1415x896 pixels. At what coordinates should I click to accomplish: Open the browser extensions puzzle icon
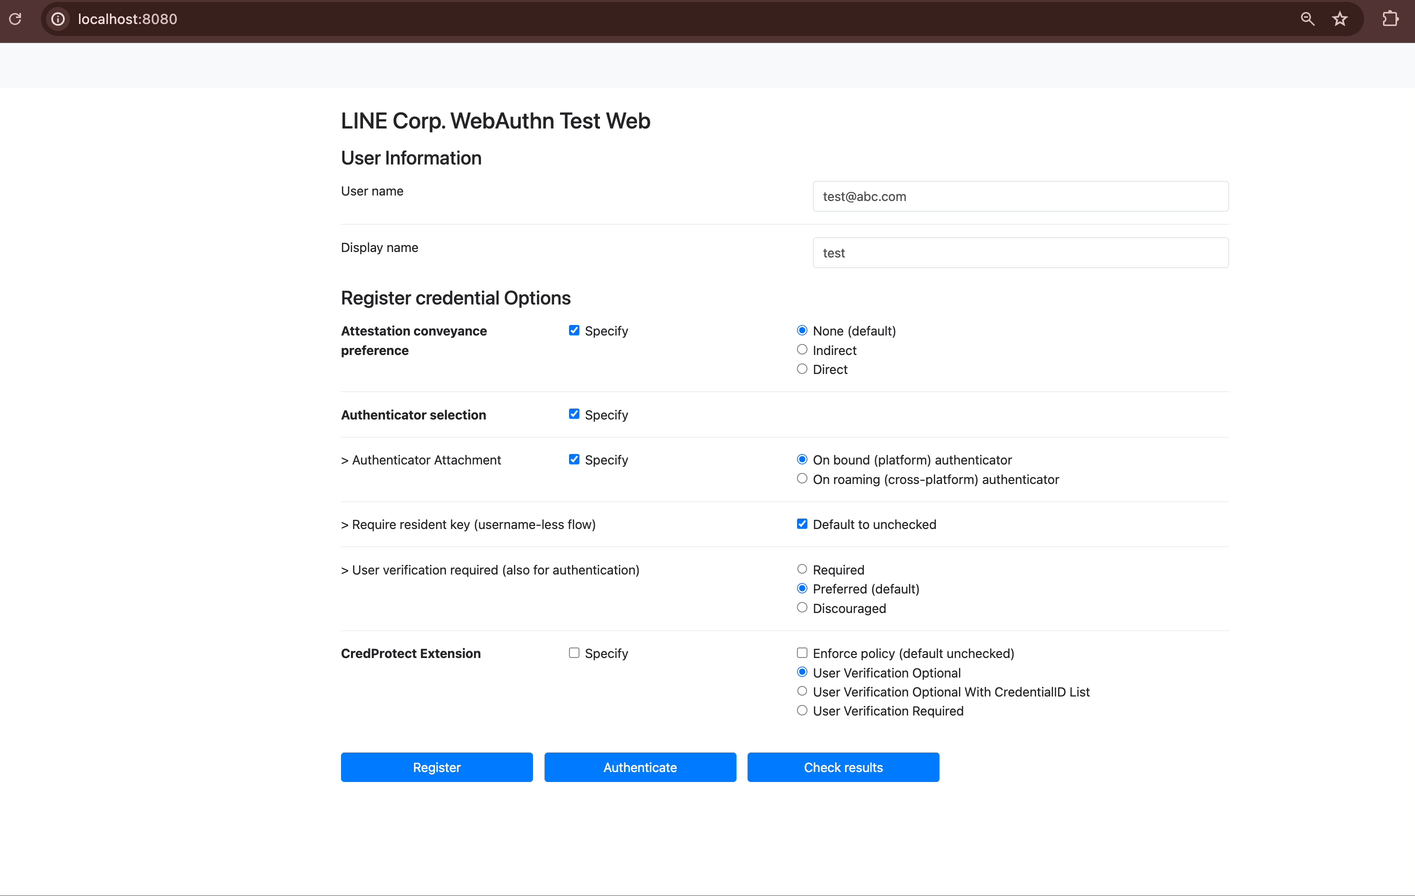1390,19
